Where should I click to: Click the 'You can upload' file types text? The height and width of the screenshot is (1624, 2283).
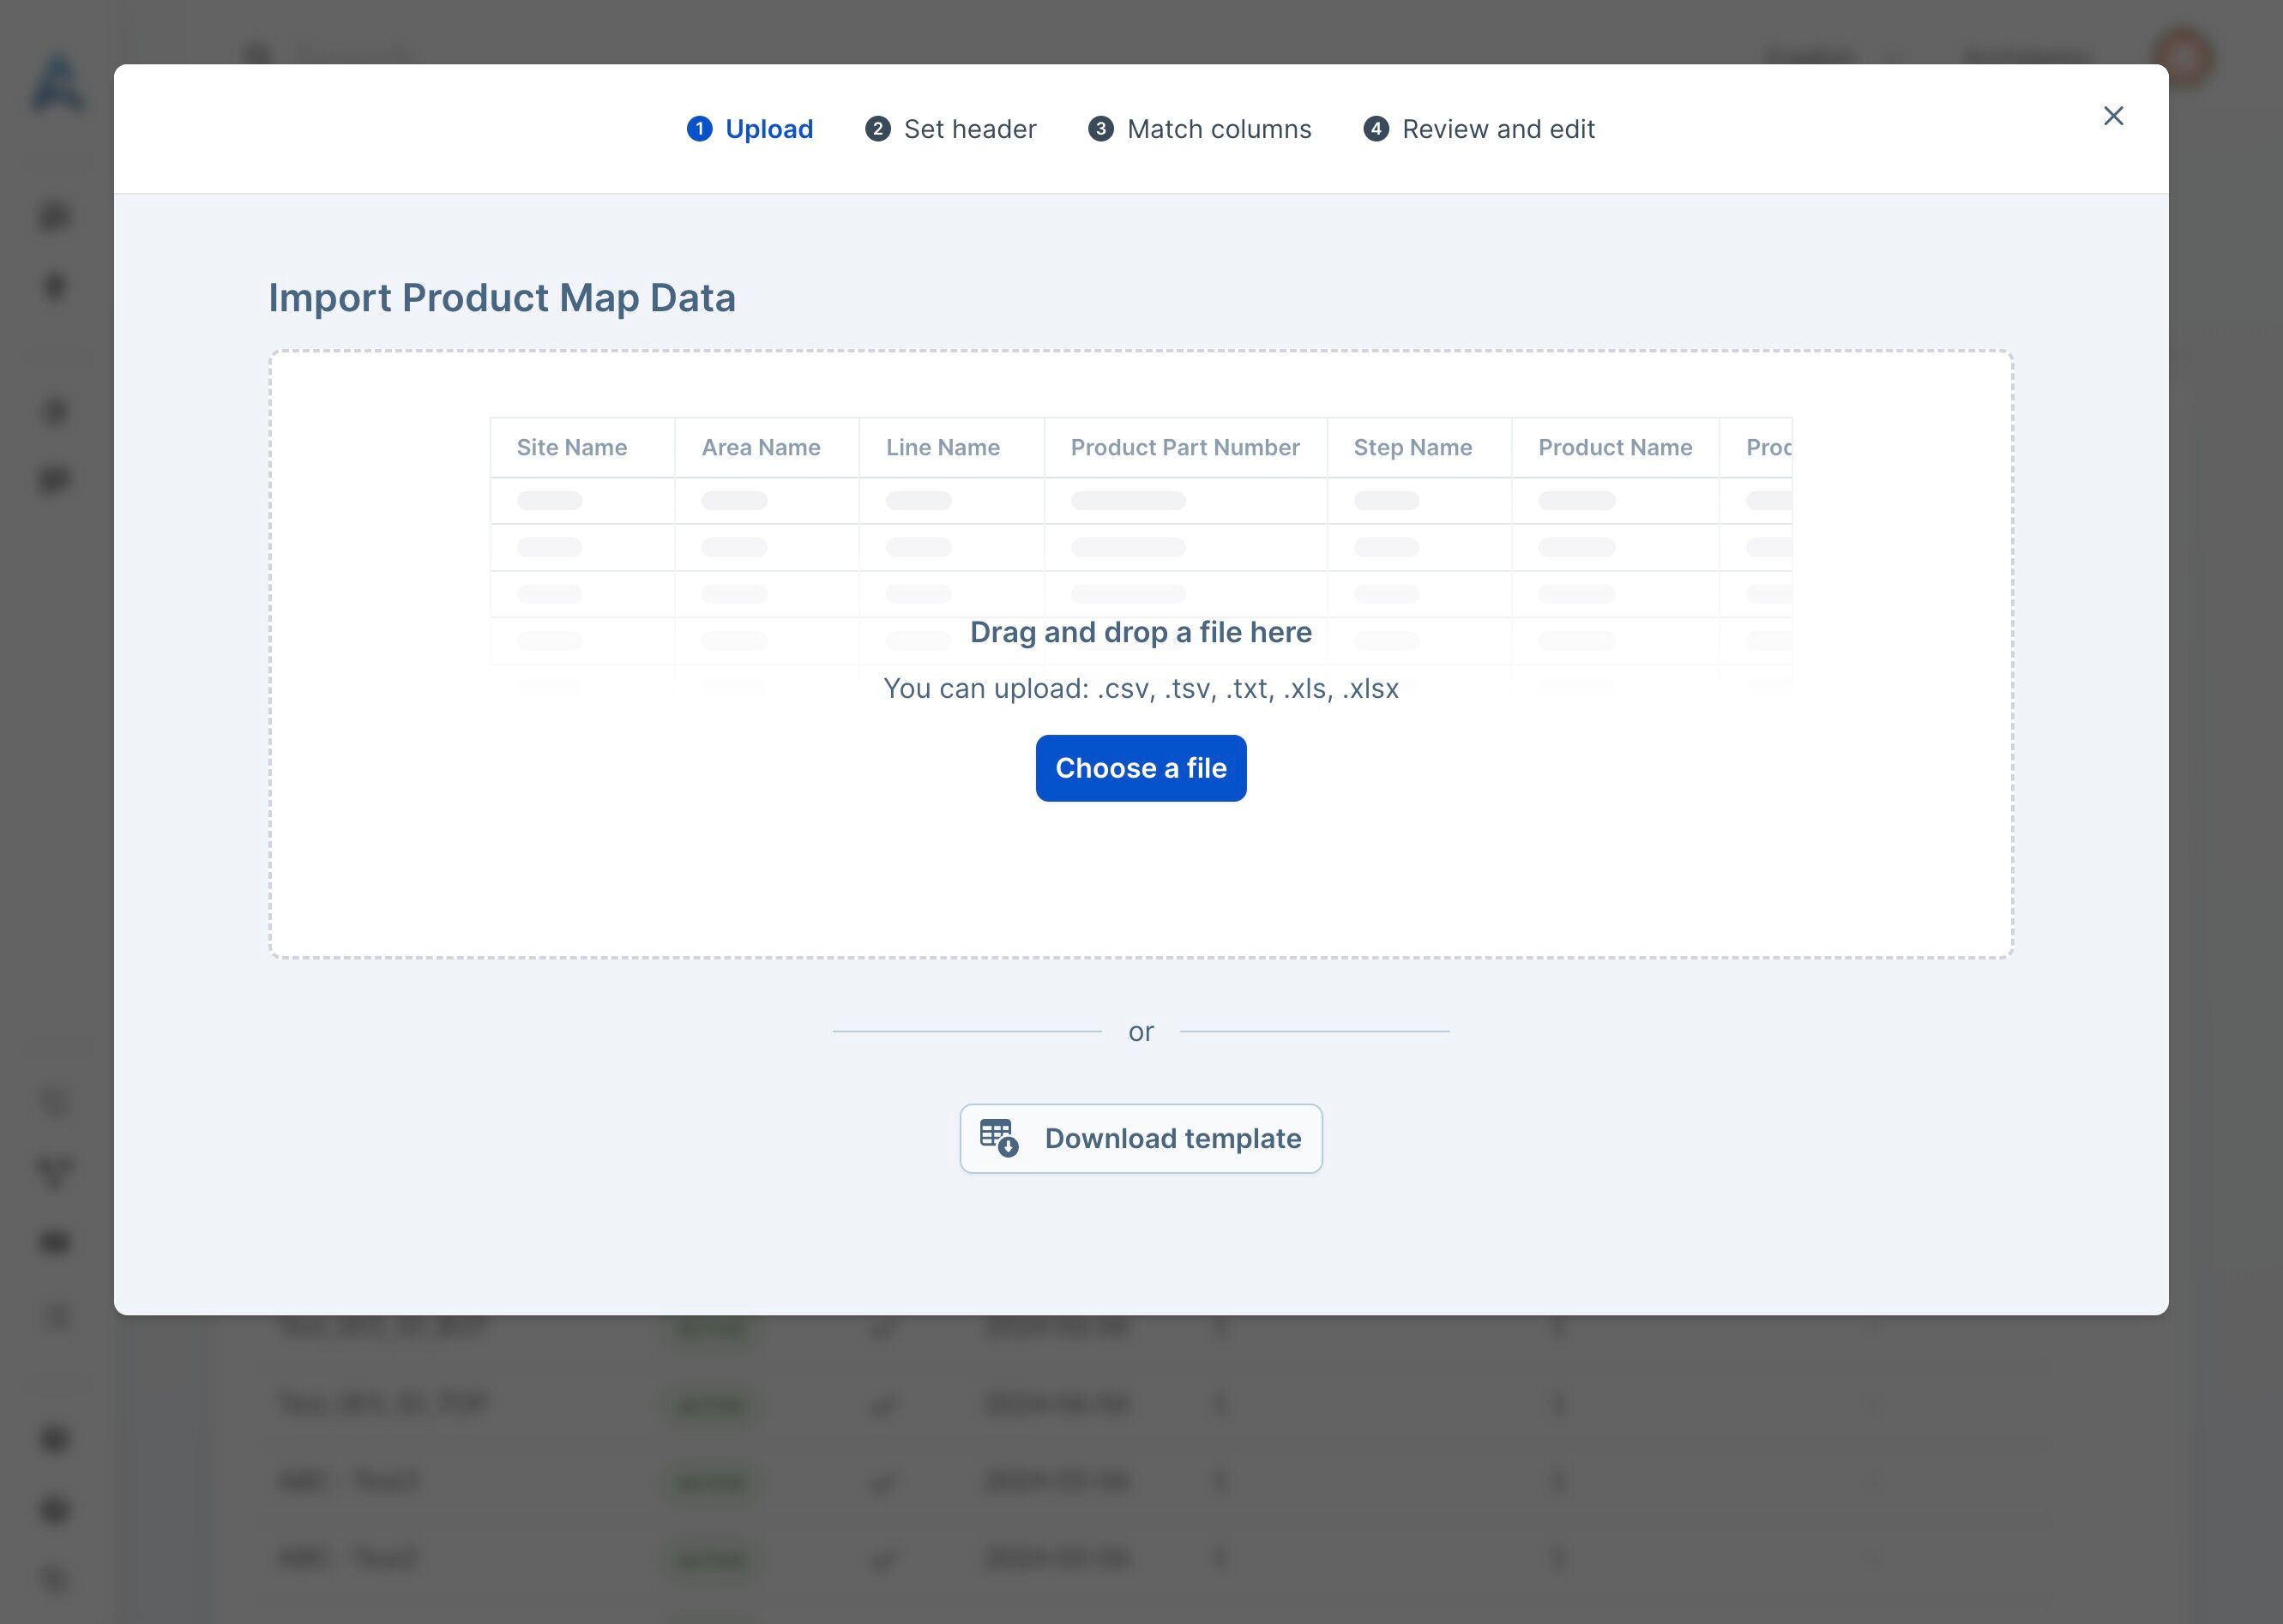1140,688
